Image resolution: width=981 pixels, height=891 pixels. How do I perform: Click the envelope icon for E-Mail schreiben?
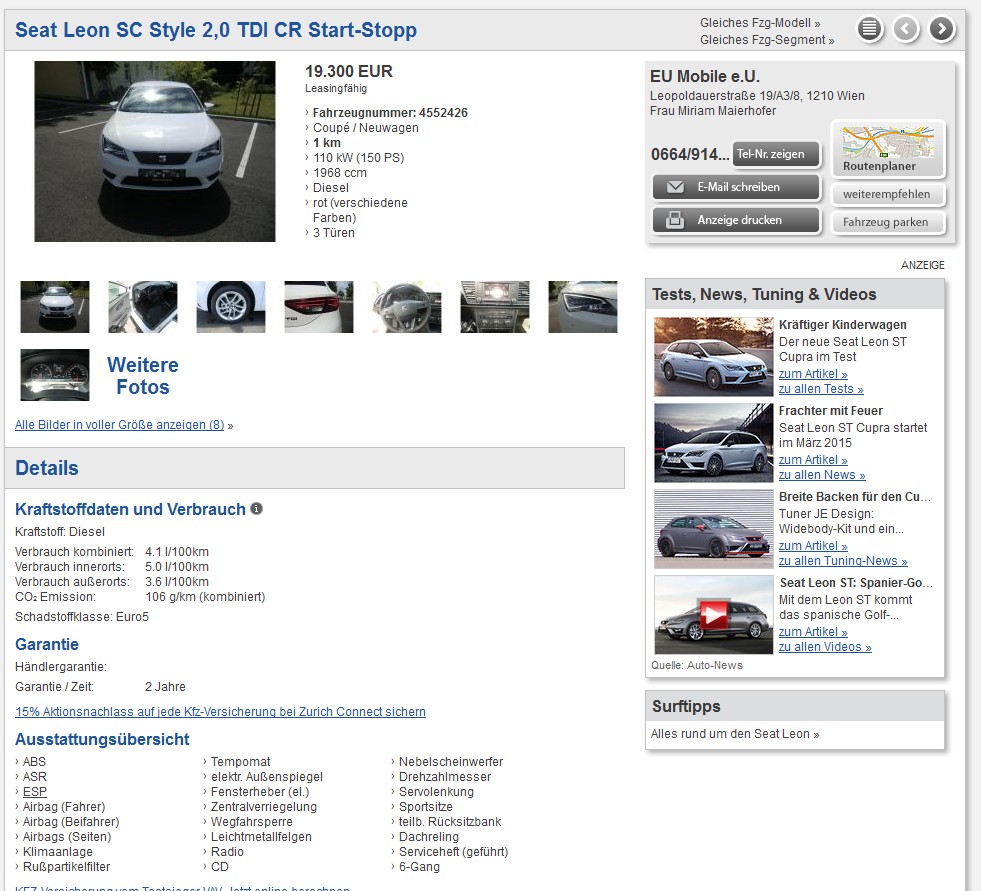675,187
